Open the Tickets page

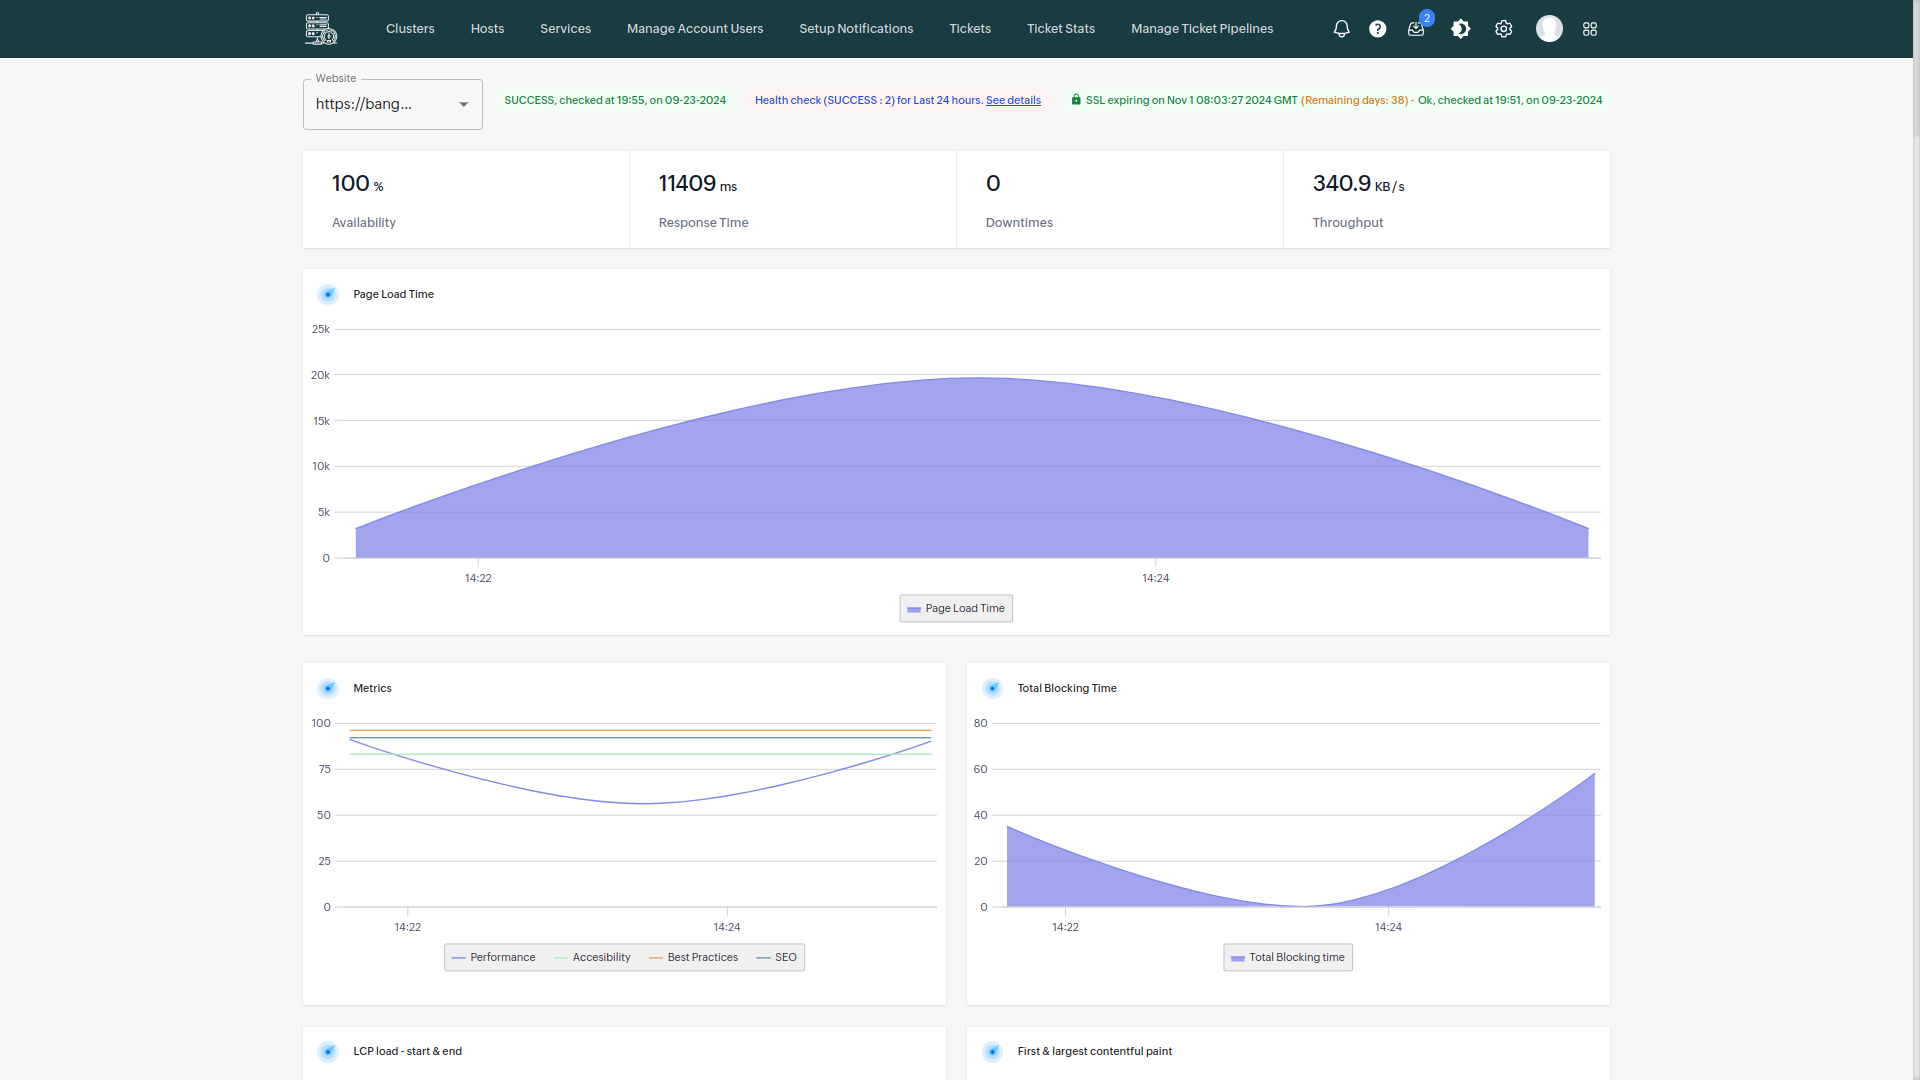pyautogui.click(x=970, y=29)
